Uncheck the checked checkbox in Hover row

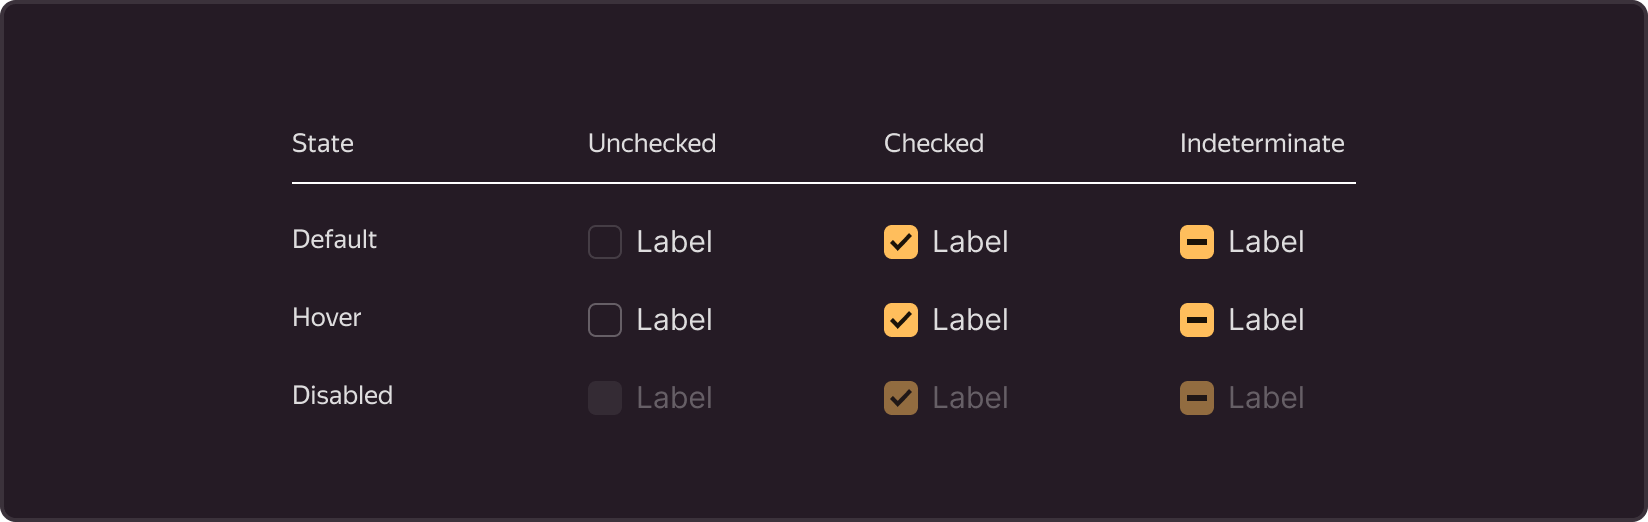(x=901, y=320)
